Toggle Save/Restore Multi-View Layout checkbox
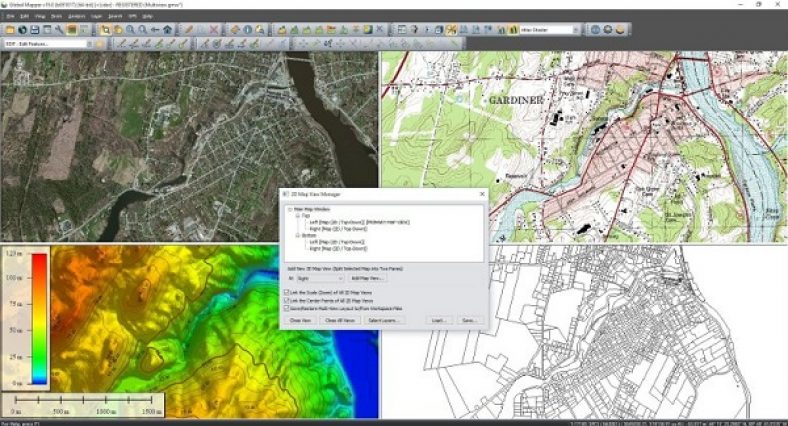 (x=289, y=310)
